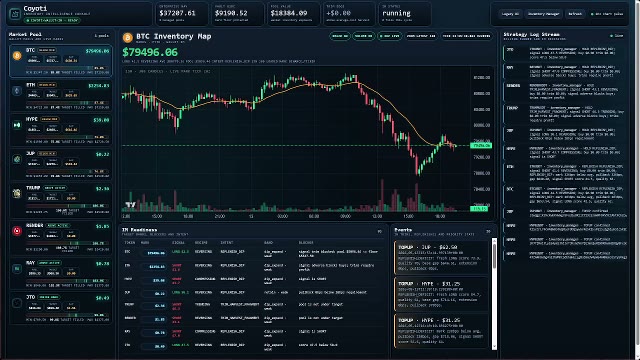Click the TRUMP row in IM Readiness table
The width and height of the screenshot is (640, 360).
253,306
